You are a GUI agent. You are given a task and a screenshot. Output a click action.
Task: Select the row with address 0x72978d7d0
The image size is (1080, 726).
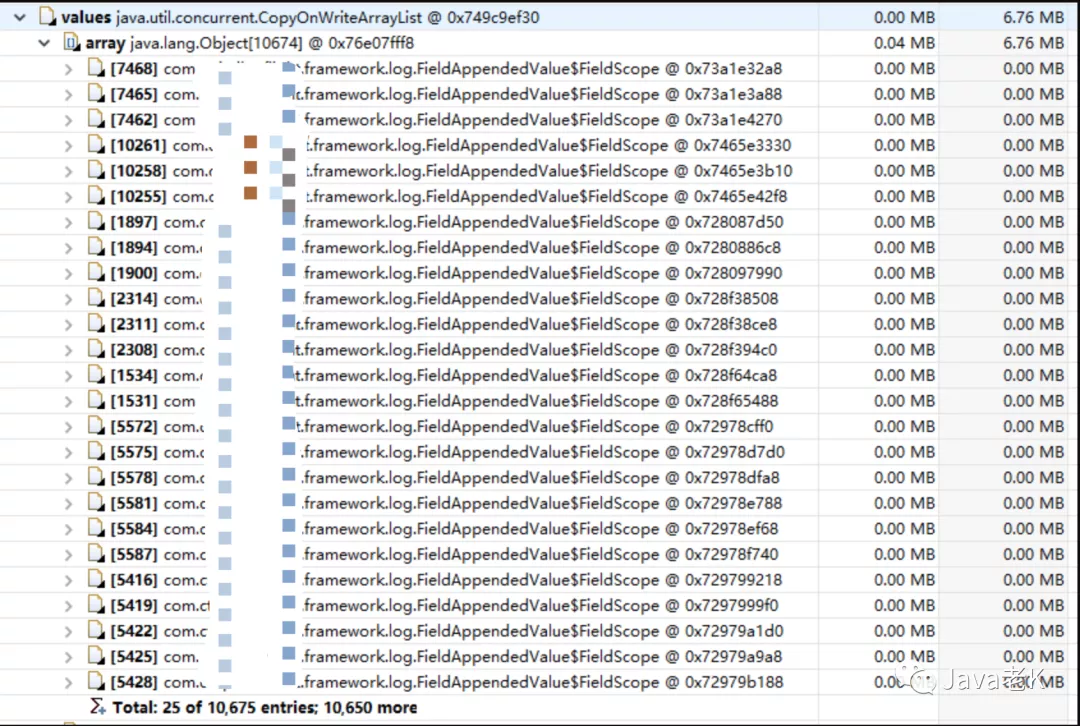click(x=540, y=453)
